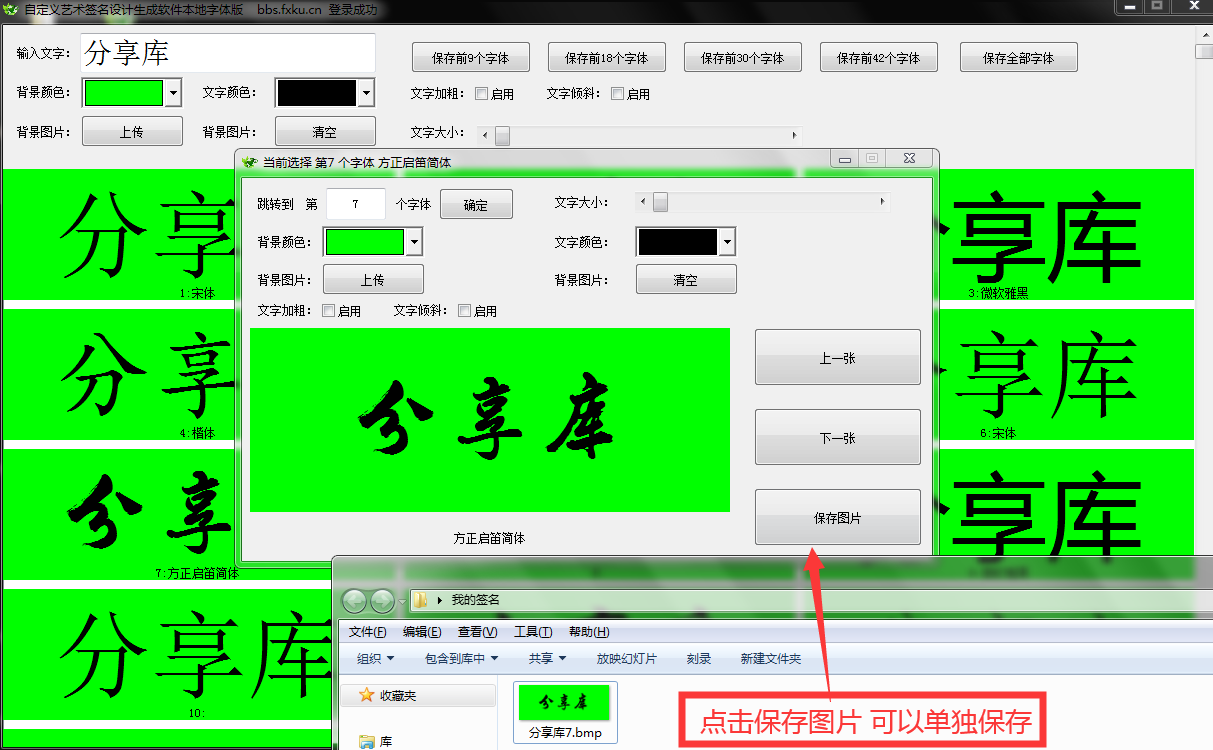Click 我的签名 in the Explorer address bar
Screen dimensions: 1213x750
(475, 600)
